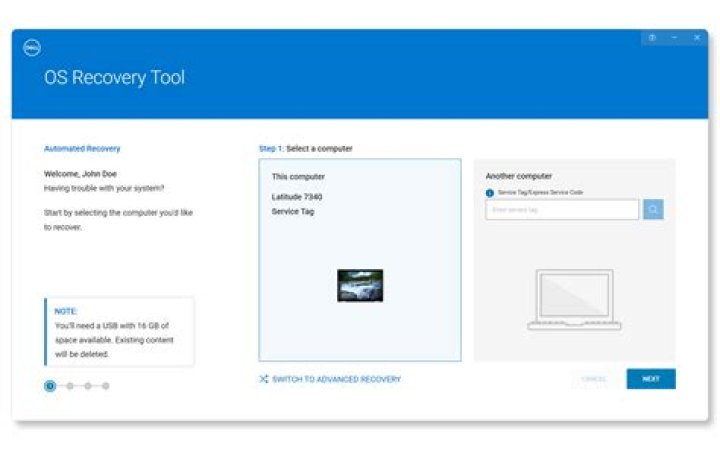
Task: Close the OS Recovery Tool window
Action: point(697,38)
